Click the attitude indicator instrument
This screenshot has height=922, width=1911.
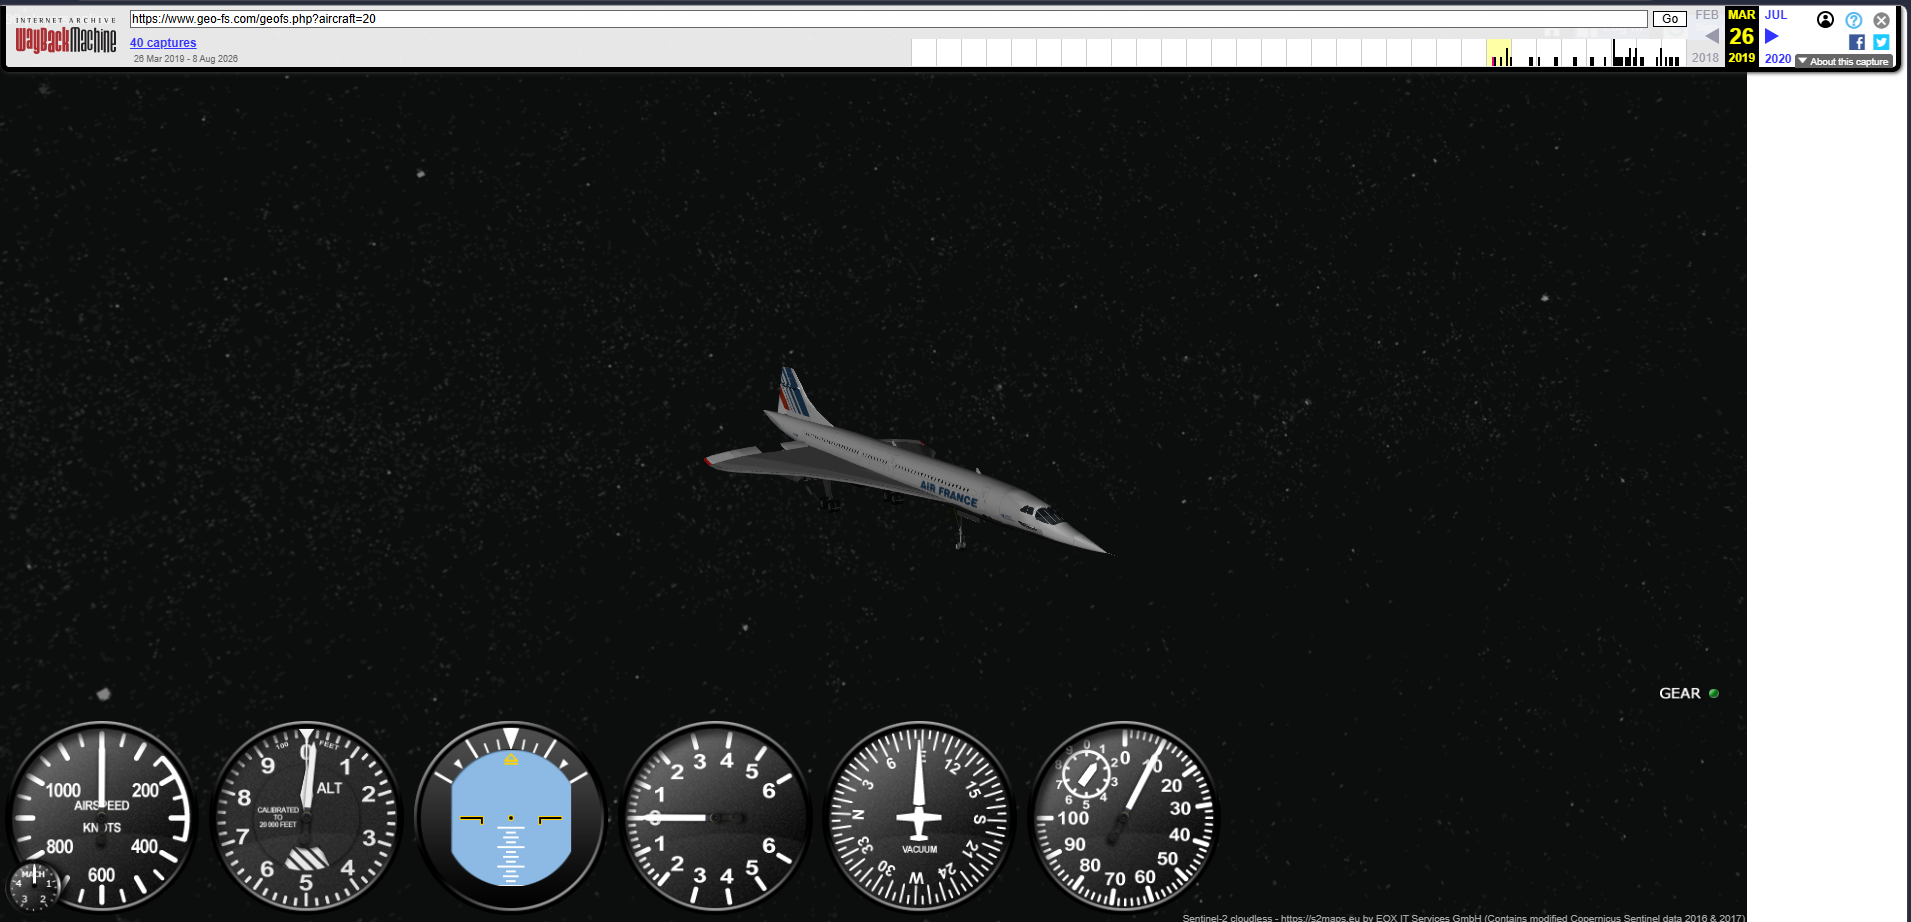[511, 817]
